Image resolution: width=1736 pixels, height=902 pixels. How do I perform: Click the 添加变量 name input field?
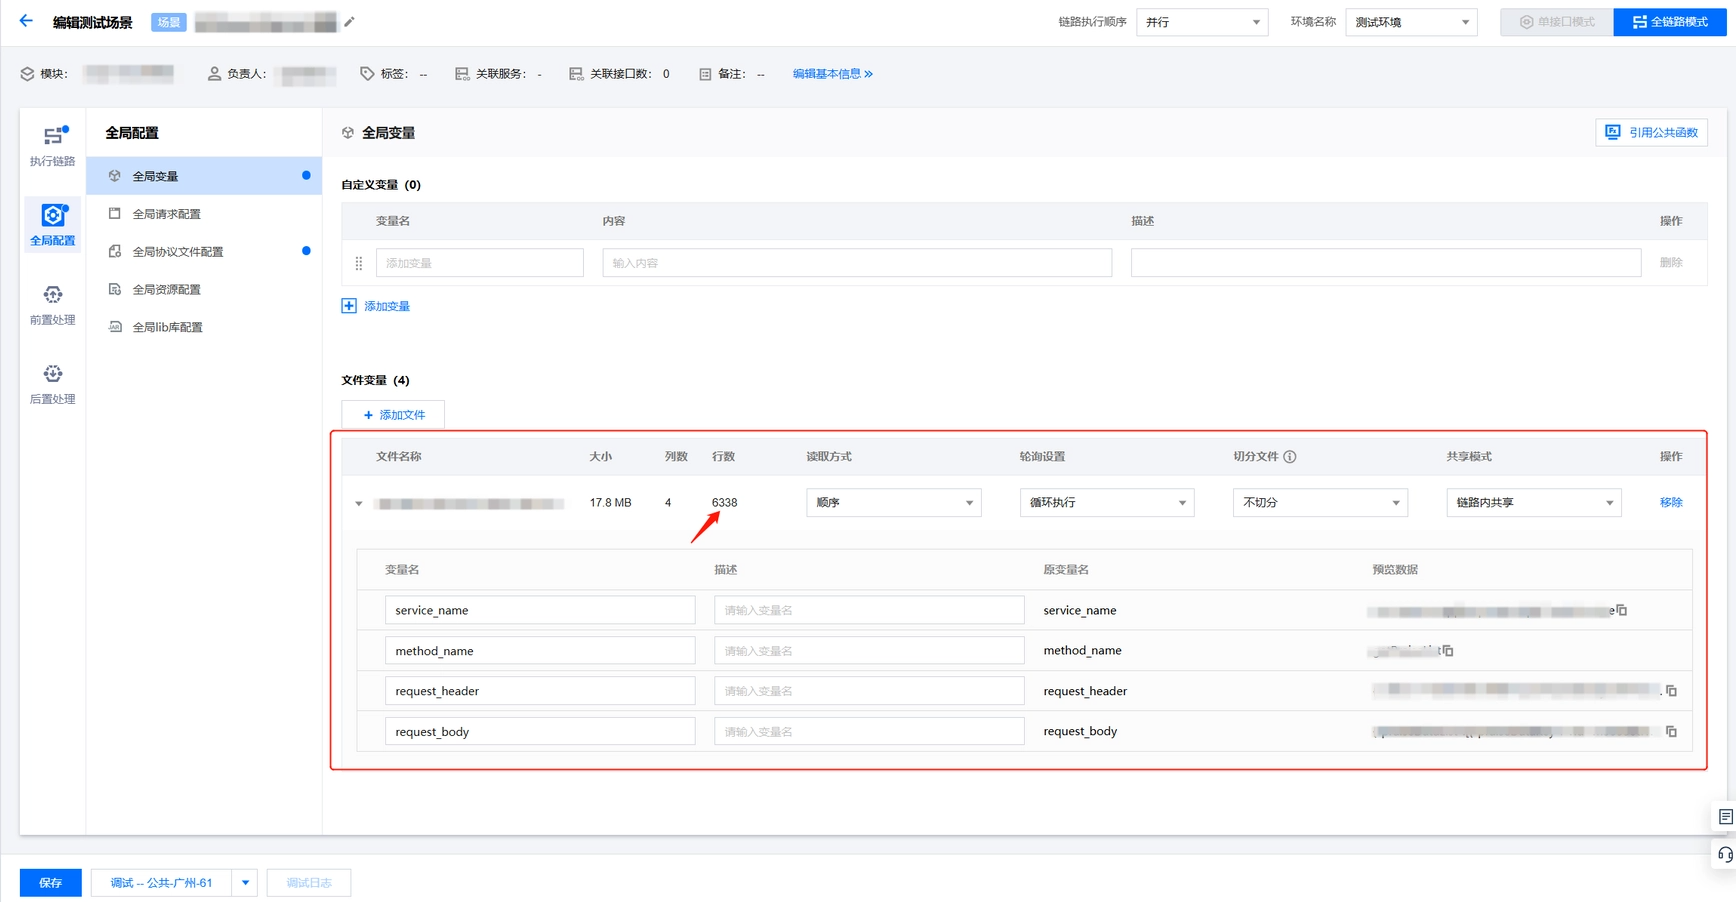(x=480, y=263)
